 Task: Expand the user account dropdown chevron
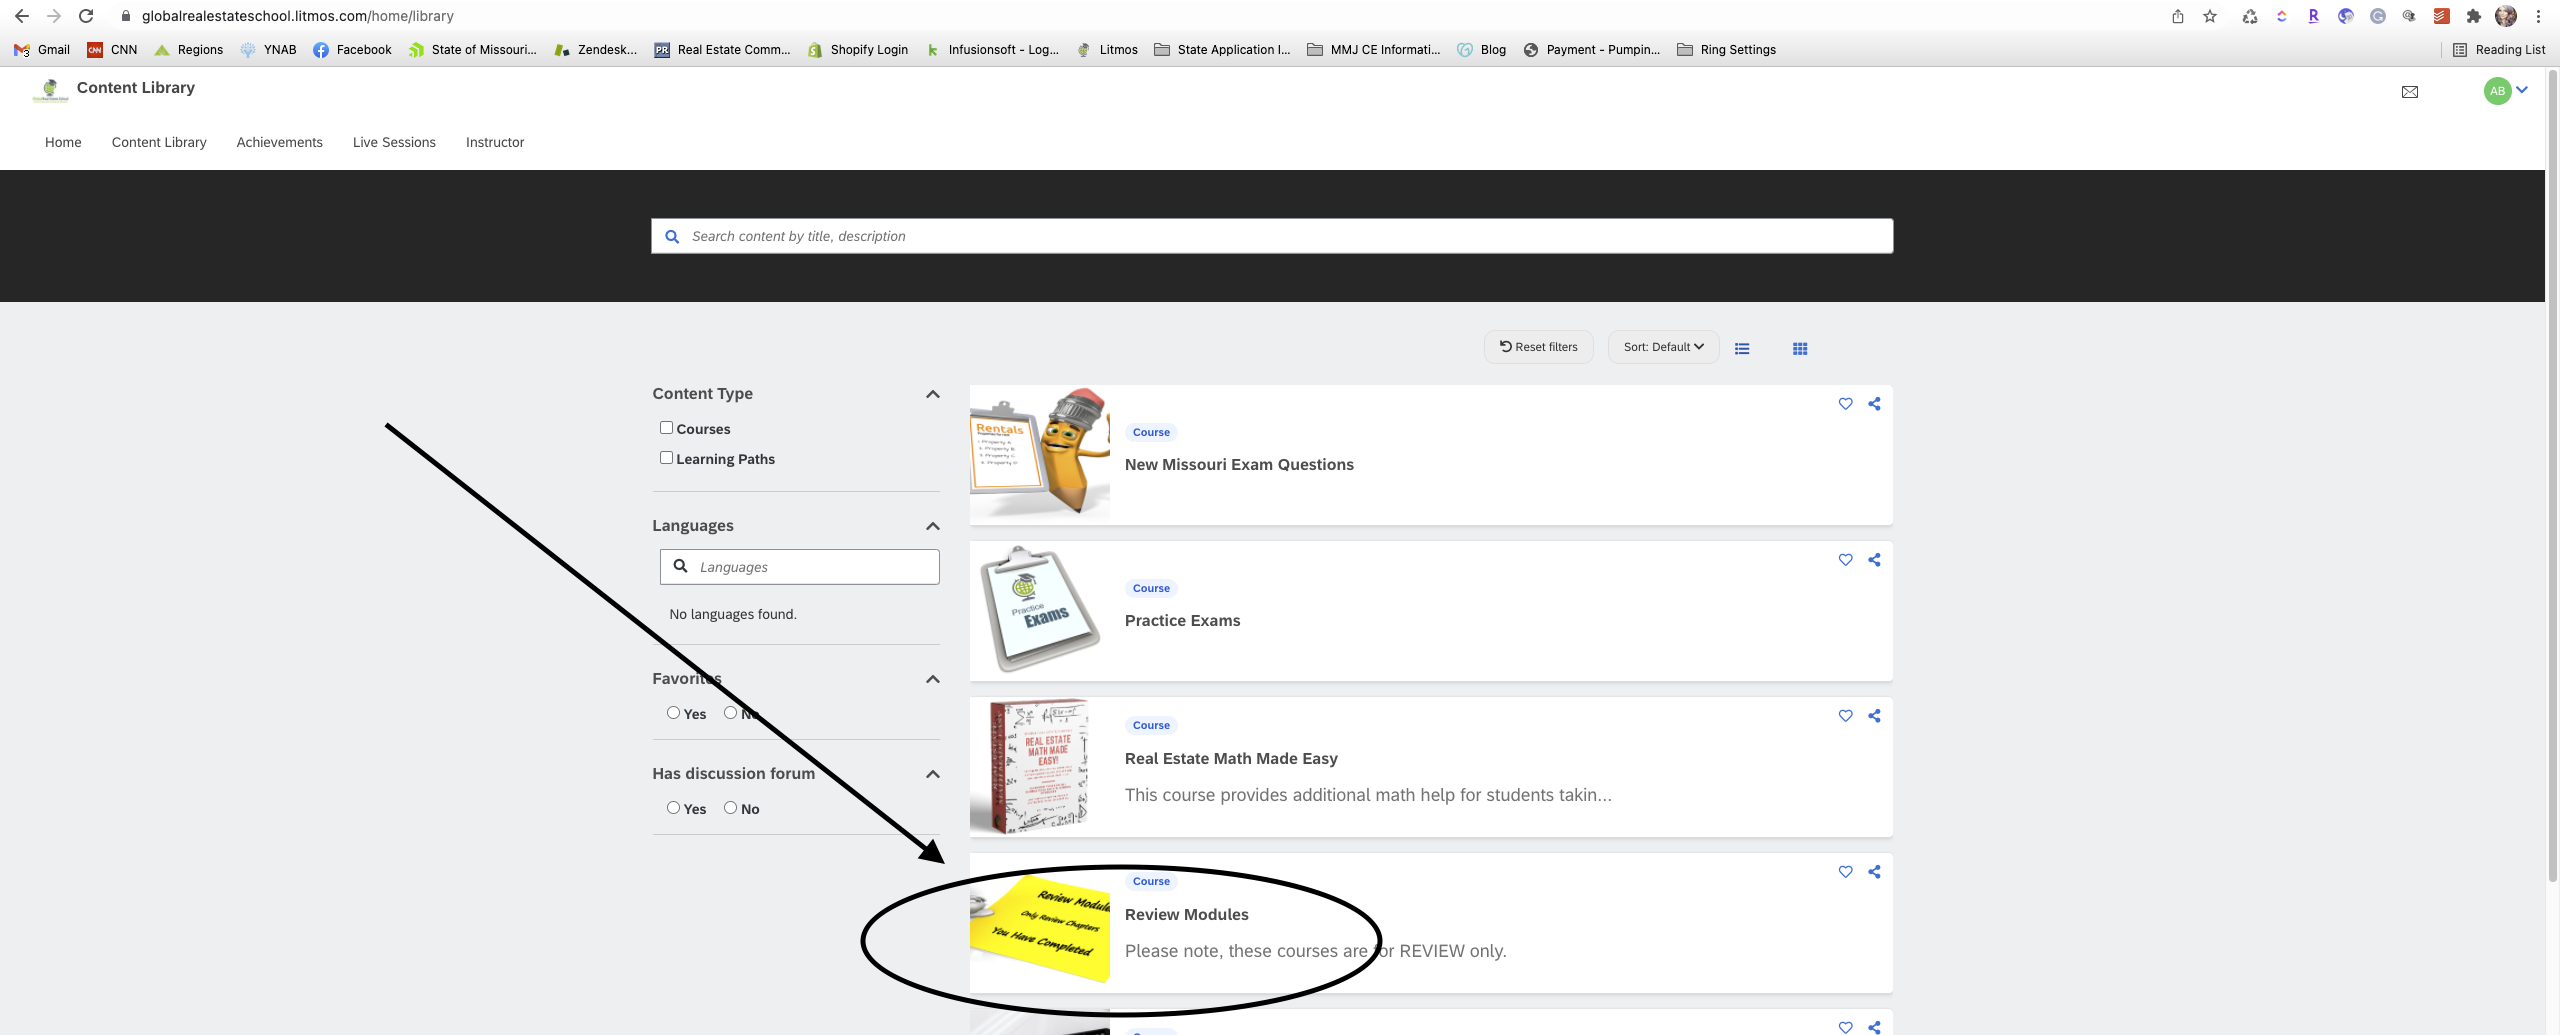tap(2522, 90)
